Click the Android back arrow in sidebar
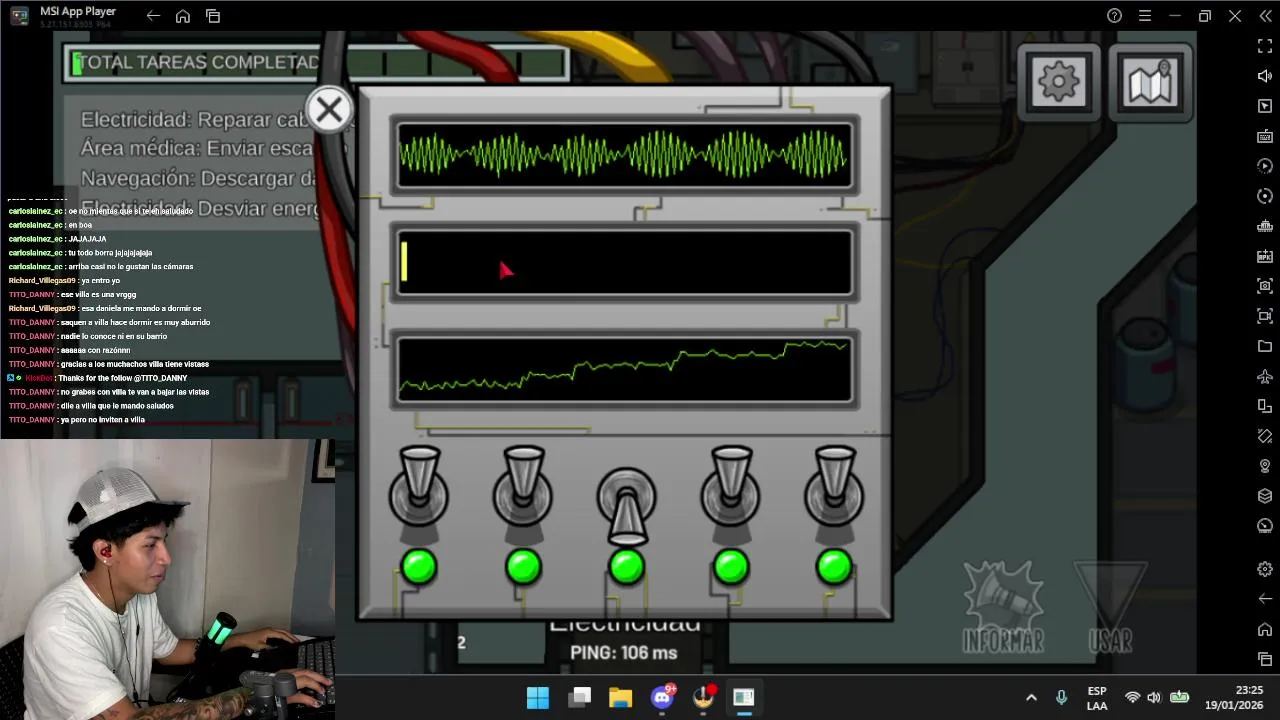This screenshot has width=1280, height=720. pos(1265,598)
